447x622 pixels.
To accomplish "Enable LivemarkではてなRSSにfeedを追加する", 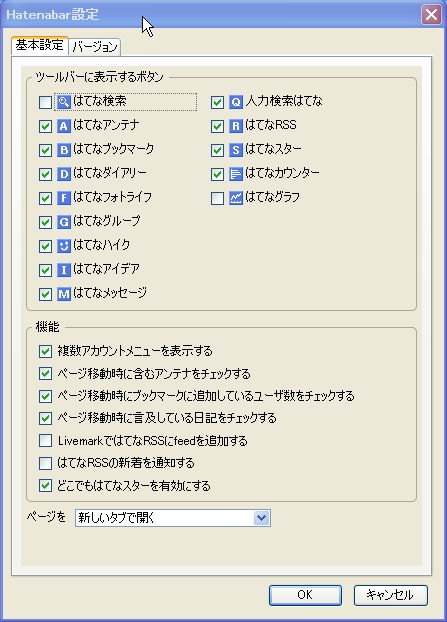I will tap(45, 441).
